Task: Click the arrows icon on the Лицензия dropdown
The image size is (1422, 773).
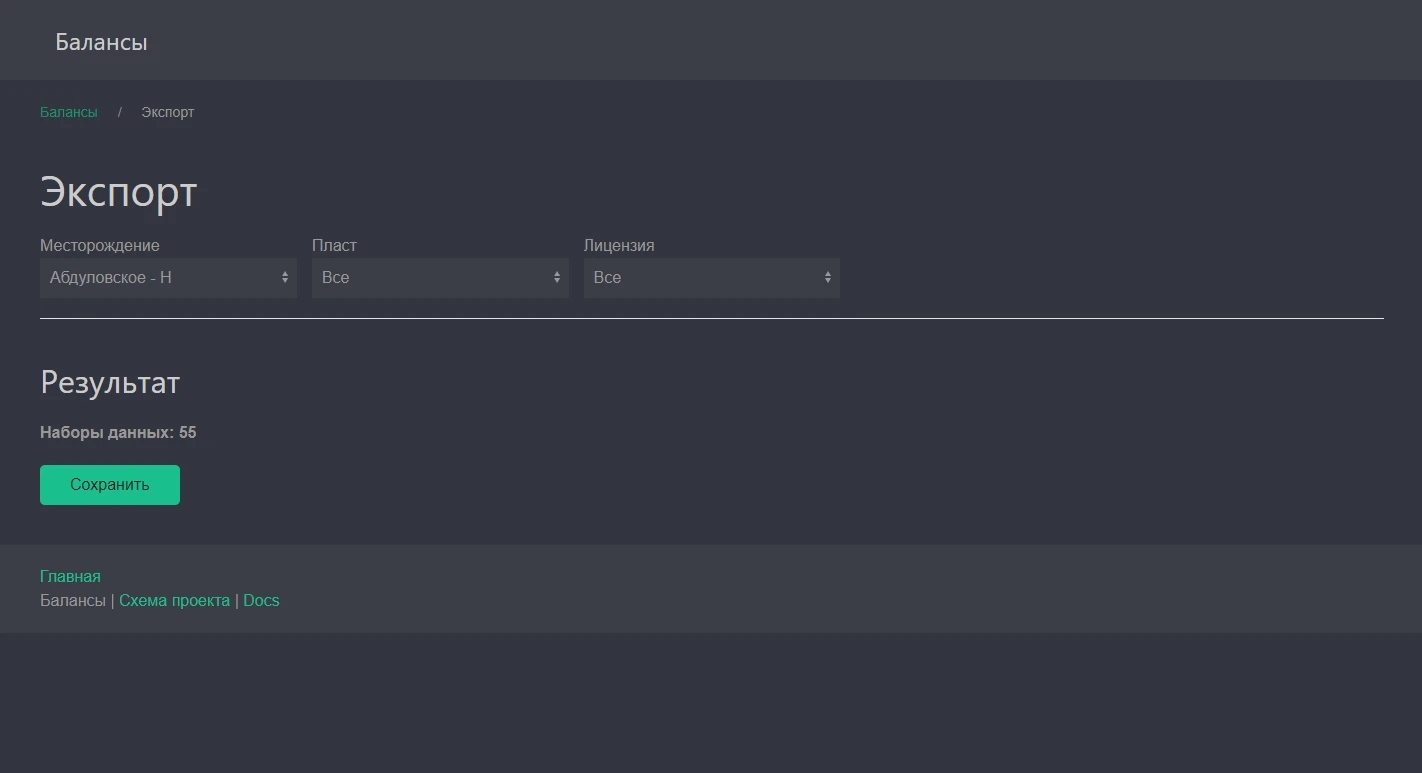Action: click(x=828, y=278)
